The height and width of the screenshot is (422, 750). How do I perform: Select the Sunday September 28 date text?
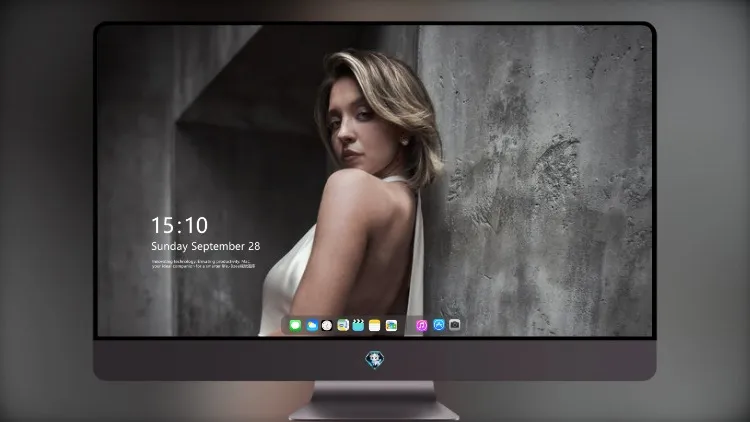coord(206,246)
